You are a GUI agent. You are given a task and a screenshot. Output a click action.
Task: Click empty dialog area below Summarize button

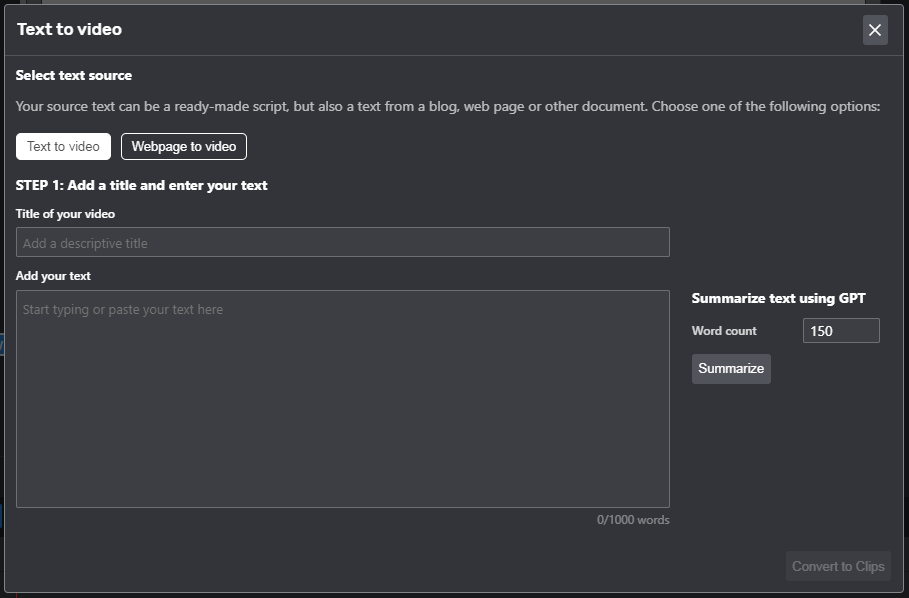pos(786,464)
